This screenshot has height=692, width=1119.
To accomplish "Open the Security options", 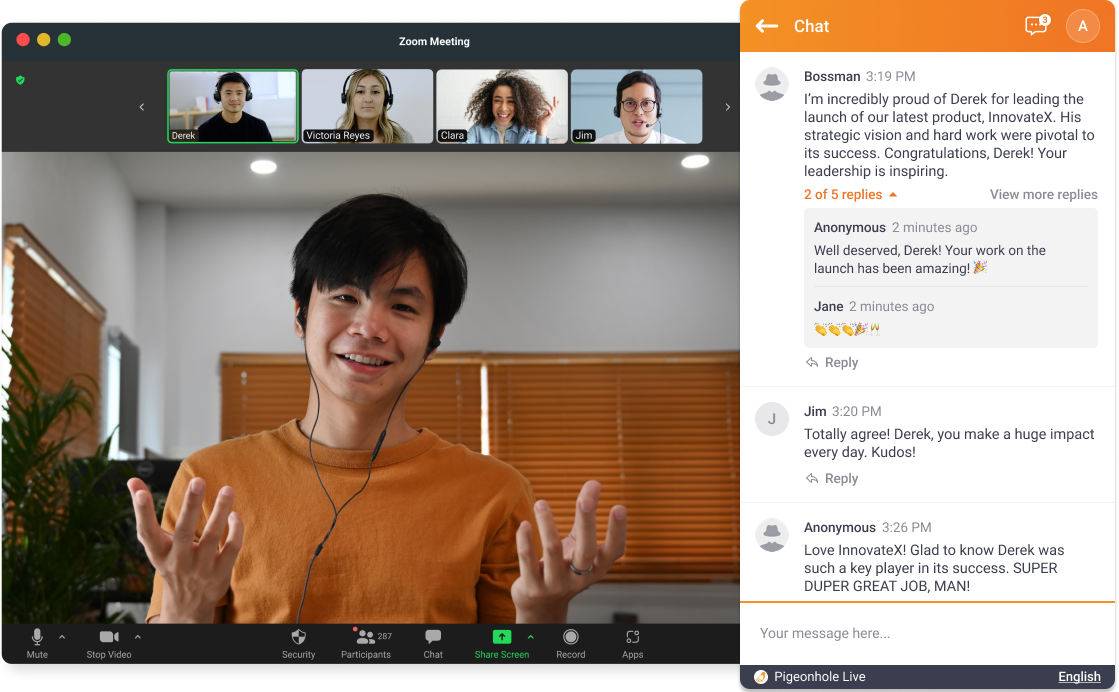I will tap(298, 643).
